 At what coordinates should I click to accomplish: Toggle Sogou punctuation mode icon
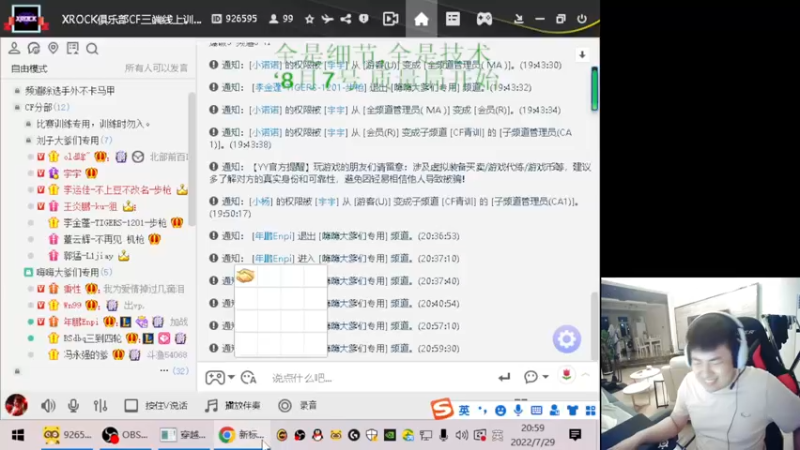click(x=482, y=410)
